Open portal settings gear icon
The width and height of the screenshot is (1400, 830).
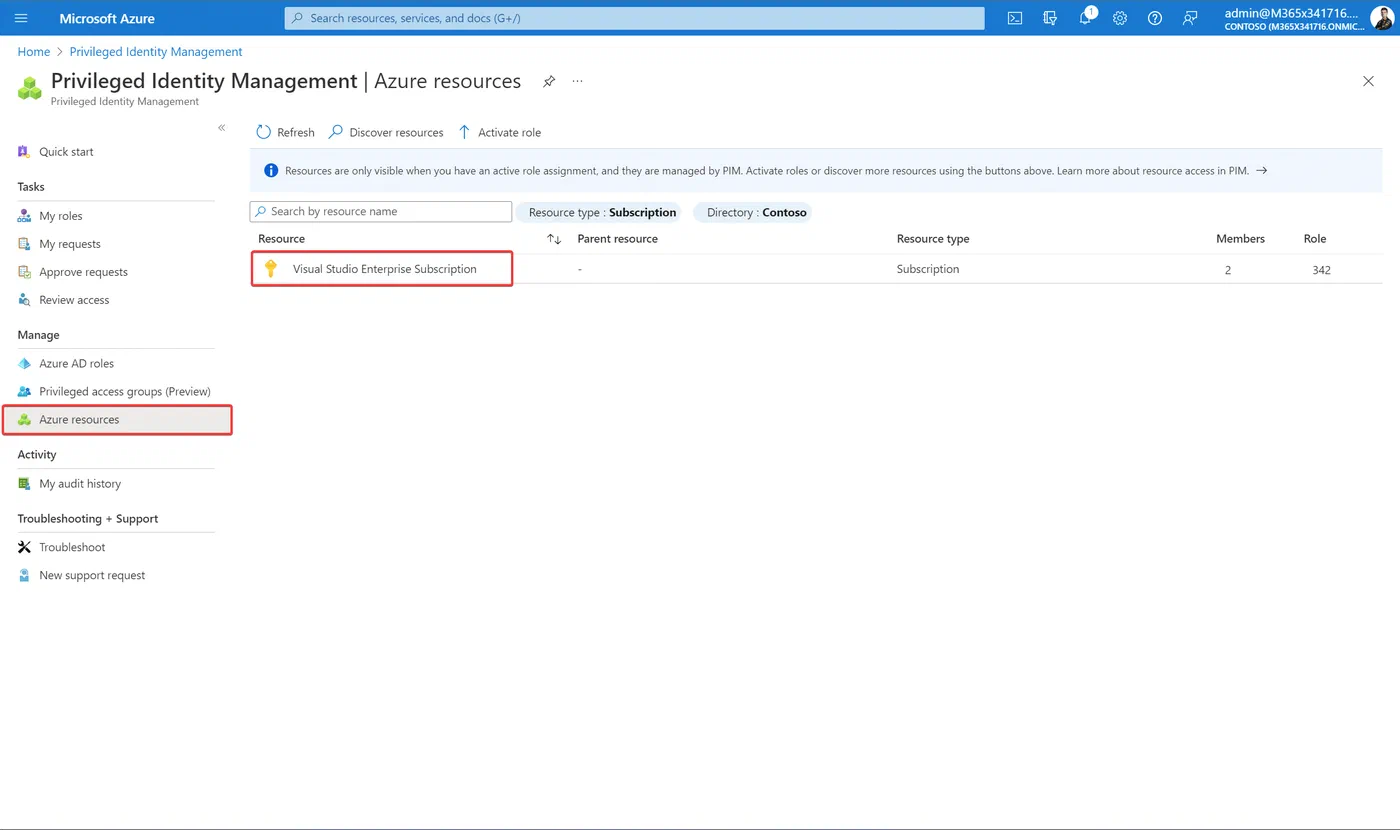click(x=1120, y=18)
